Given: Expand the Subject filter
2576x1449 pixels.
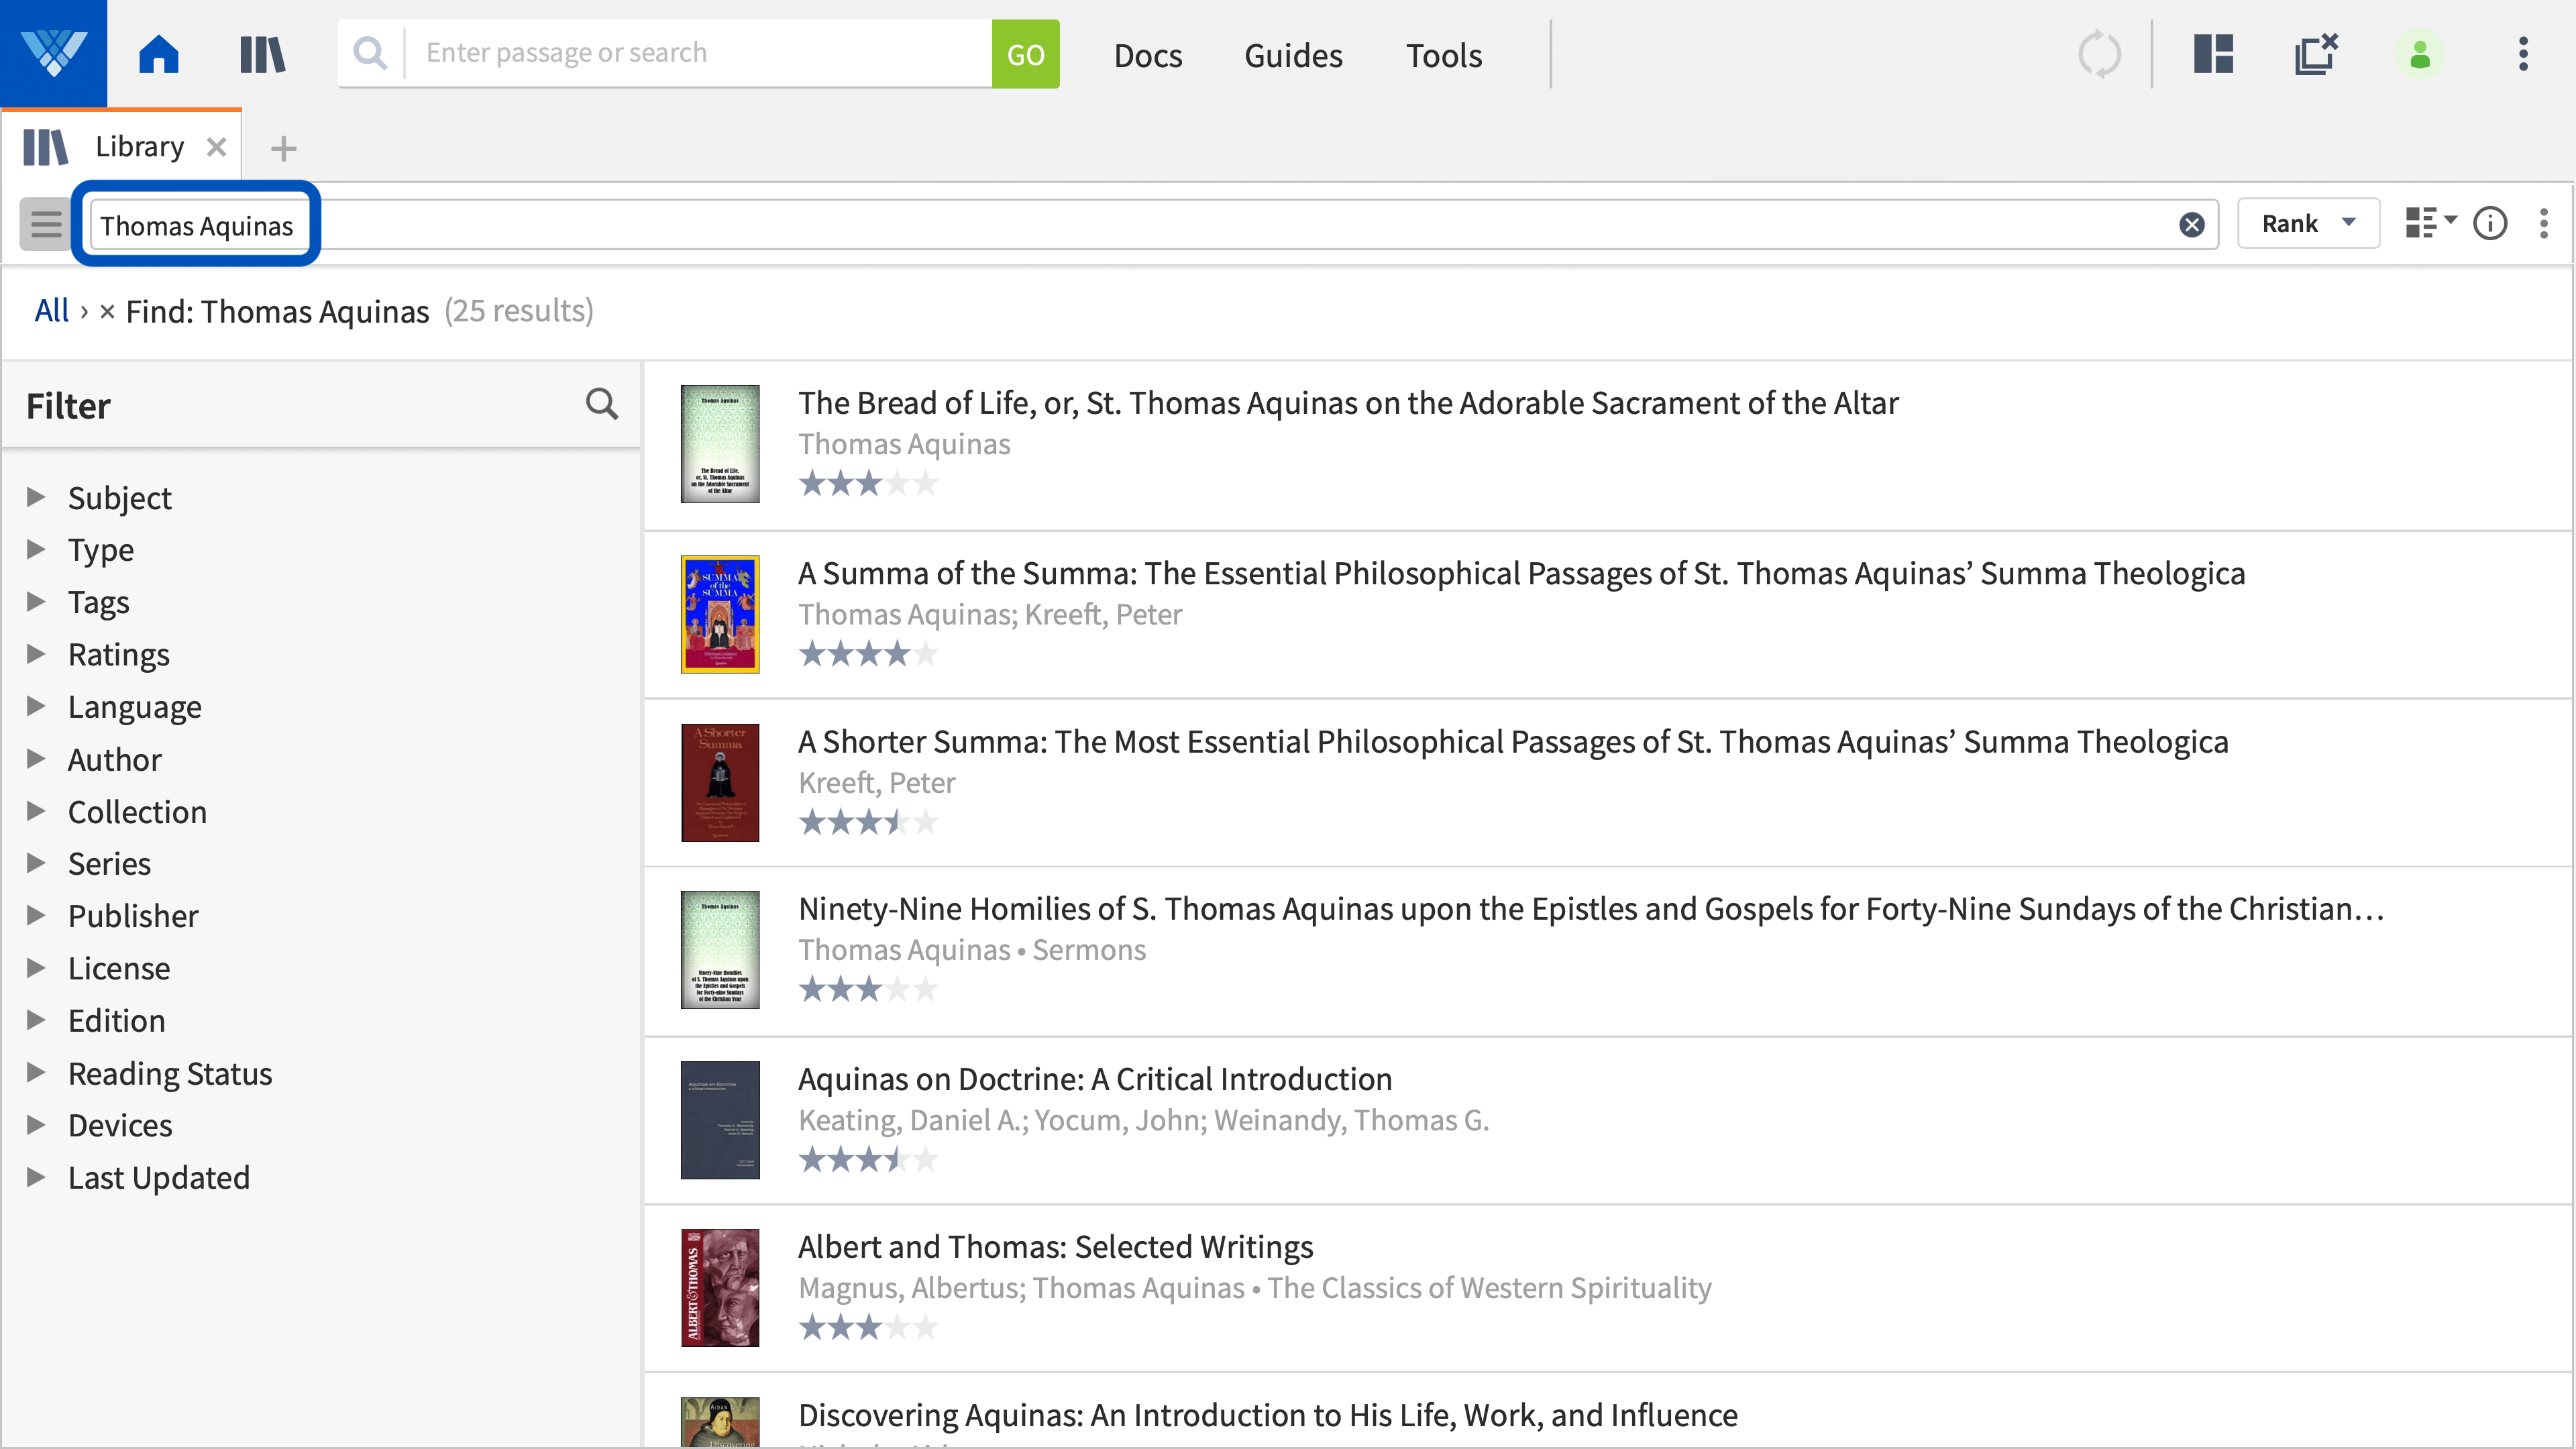Looking at the screenshot, I should click(x=36, y=497).
